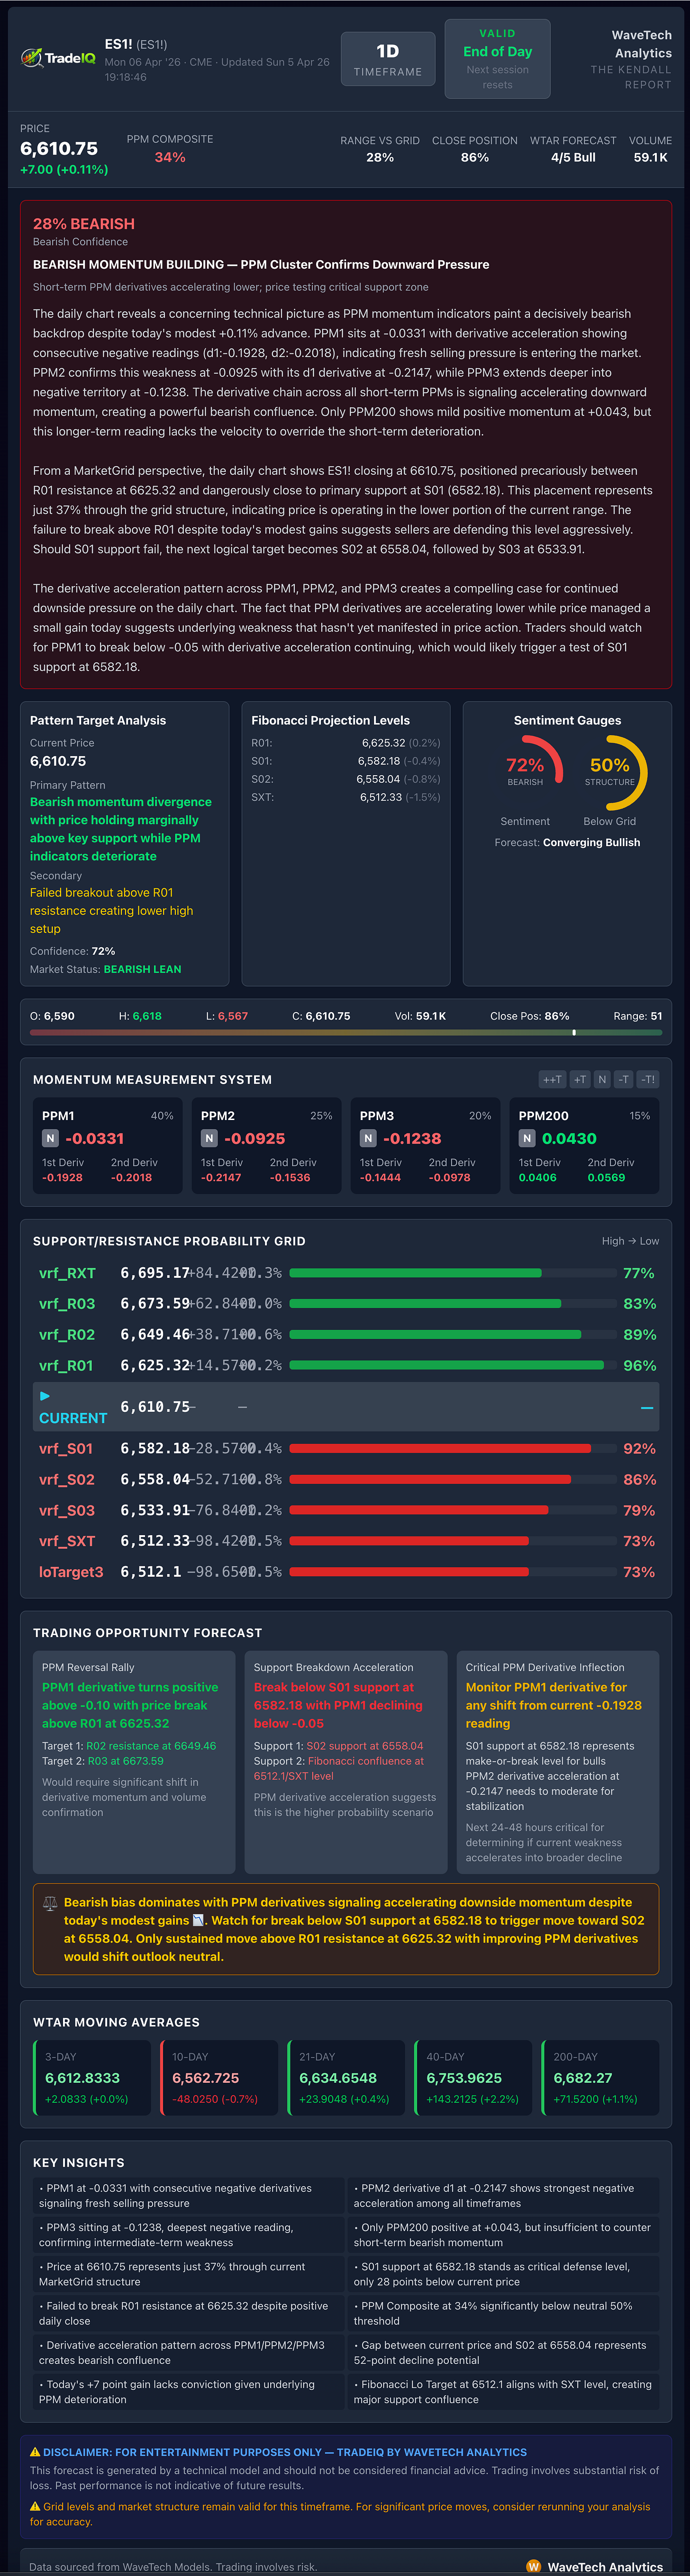Viewport: 690px width, 2576px height.
Task: Click 'S02 support at 6558.04' text
Action: point(365,1746)
